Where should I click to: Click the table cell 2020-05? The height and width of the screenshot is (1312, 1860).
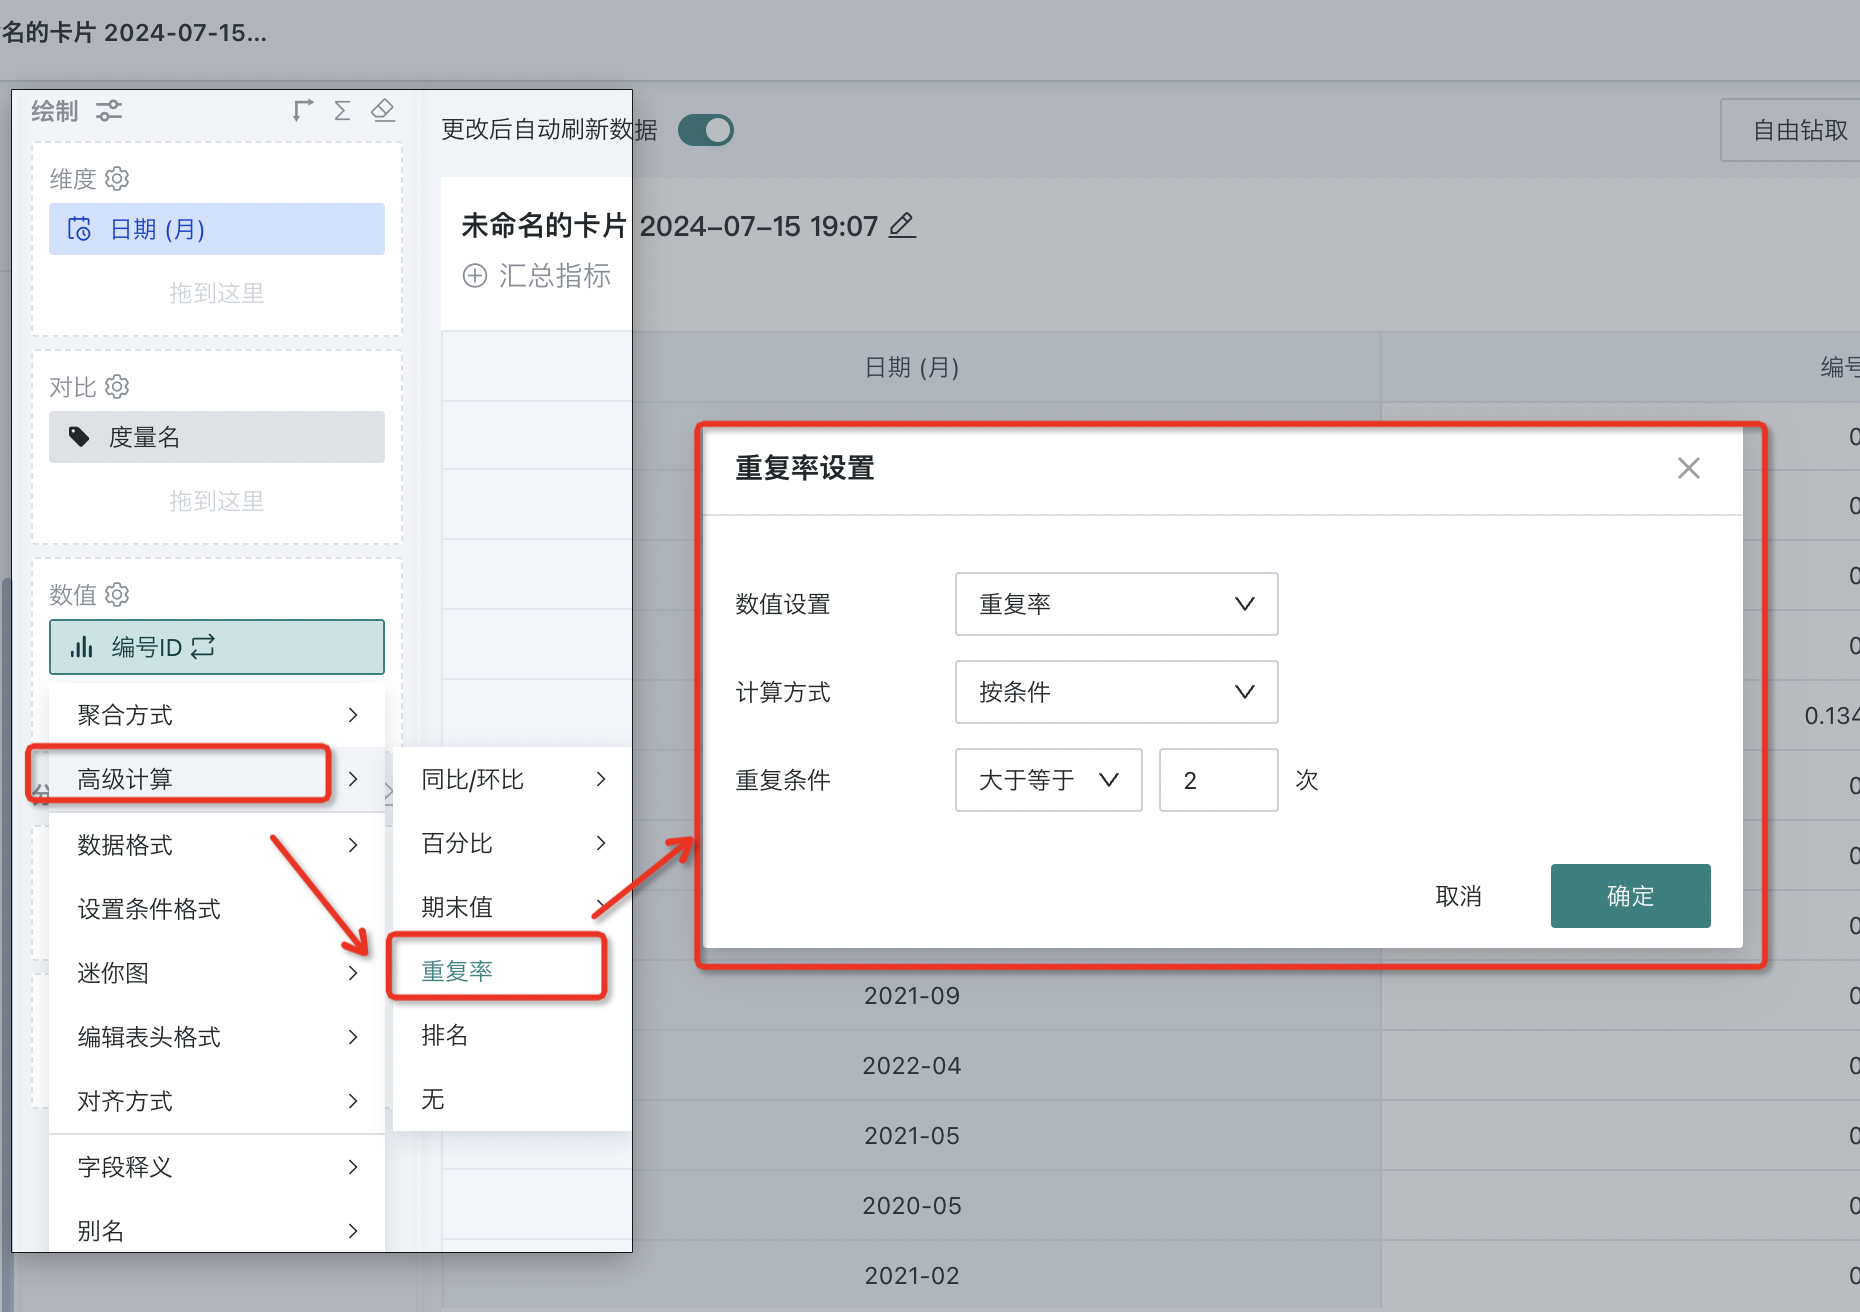911,1206
